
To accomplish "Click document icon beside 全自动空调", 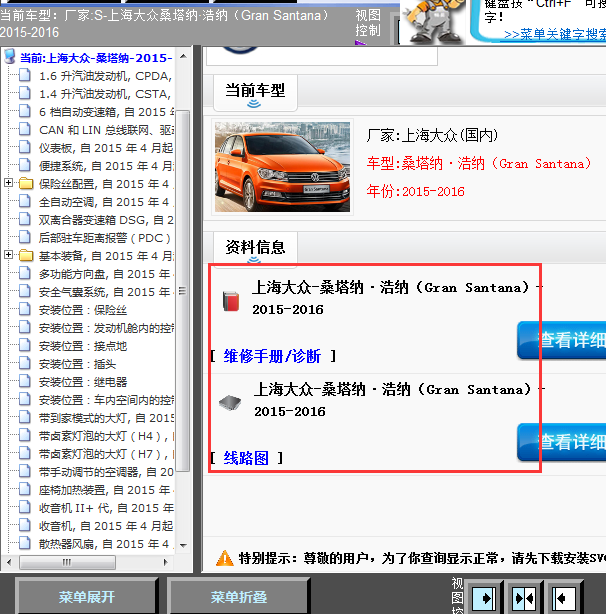I will click(x=25, y=201).
